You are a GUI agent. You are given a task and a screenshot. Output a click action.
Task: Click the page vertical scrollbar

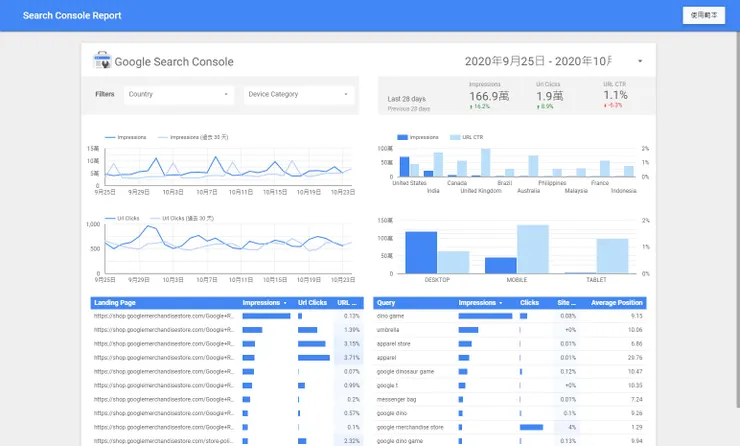738,219
